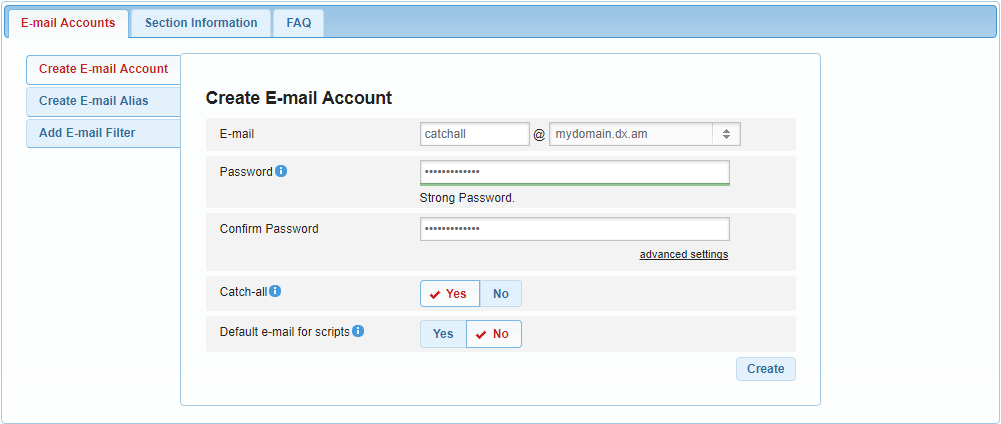Viewport: 1001px width, 424px height.
Task: Open Add E-mail Filter section
Action: click(103, 133)
